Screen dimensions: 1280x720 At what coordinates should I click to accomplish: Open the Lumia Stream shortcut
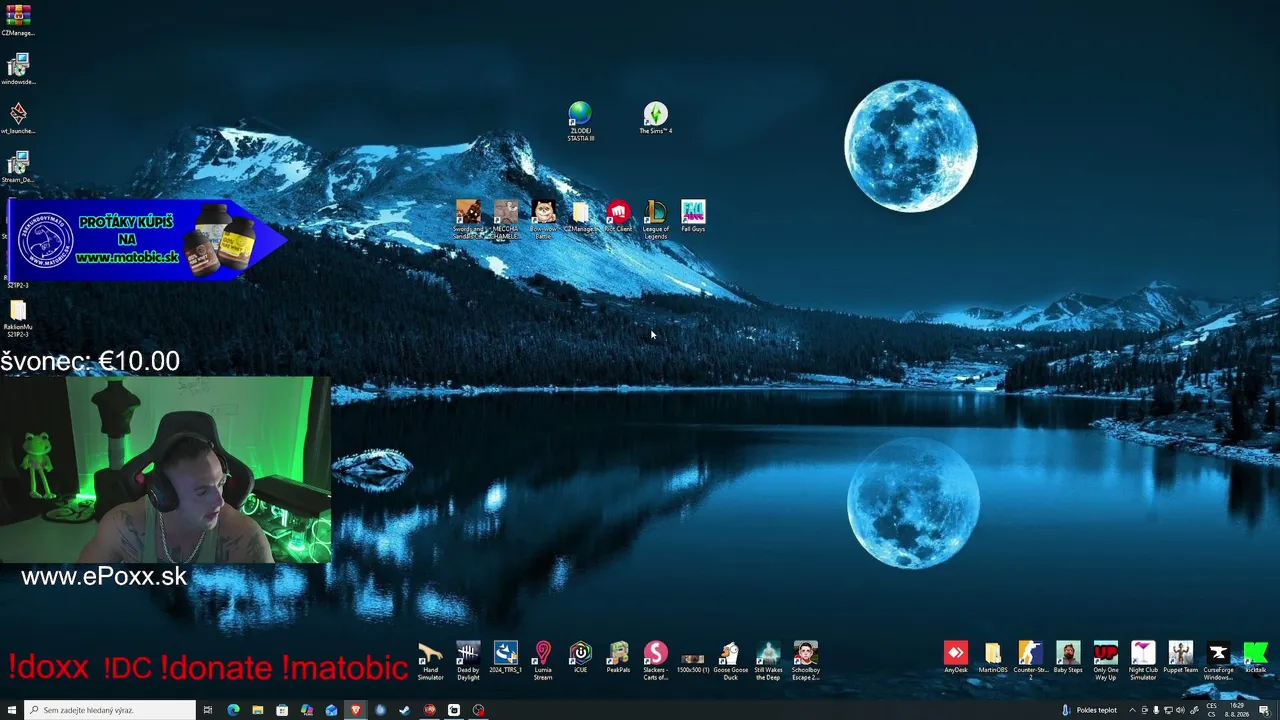pyautogui.click(x=543, y=661)
